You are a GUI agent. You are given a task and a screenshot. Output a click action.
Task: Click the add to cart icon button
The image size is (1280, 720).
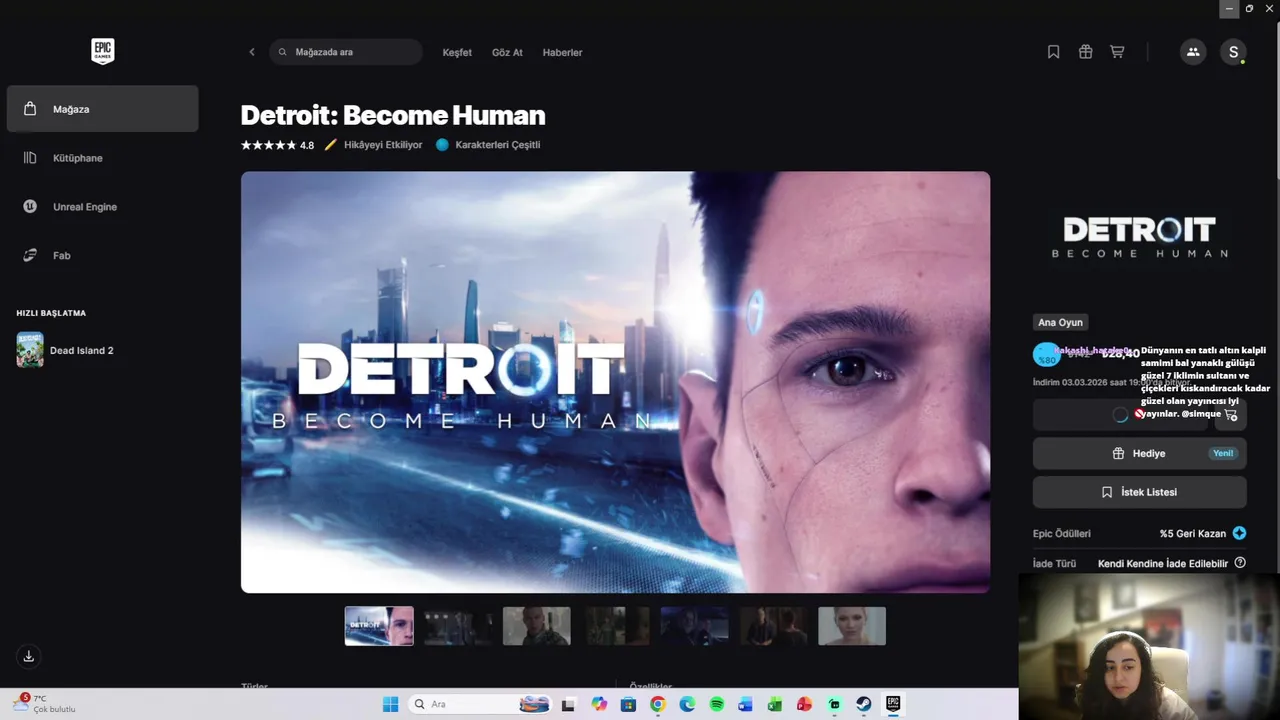tap(1231, 414)
